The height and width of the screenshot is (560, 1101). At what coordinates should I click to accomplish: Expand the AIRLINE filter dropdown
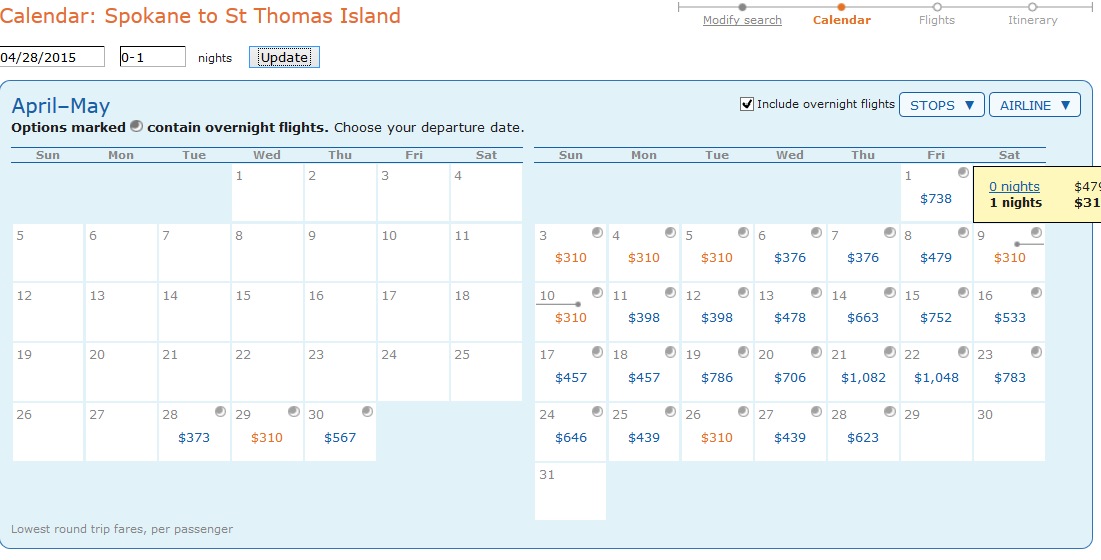[1034, 105]
